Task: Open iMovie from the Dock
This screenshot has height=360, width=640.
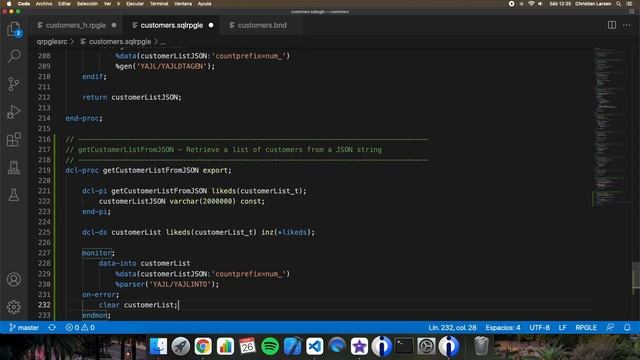Action: pos(360,346)
